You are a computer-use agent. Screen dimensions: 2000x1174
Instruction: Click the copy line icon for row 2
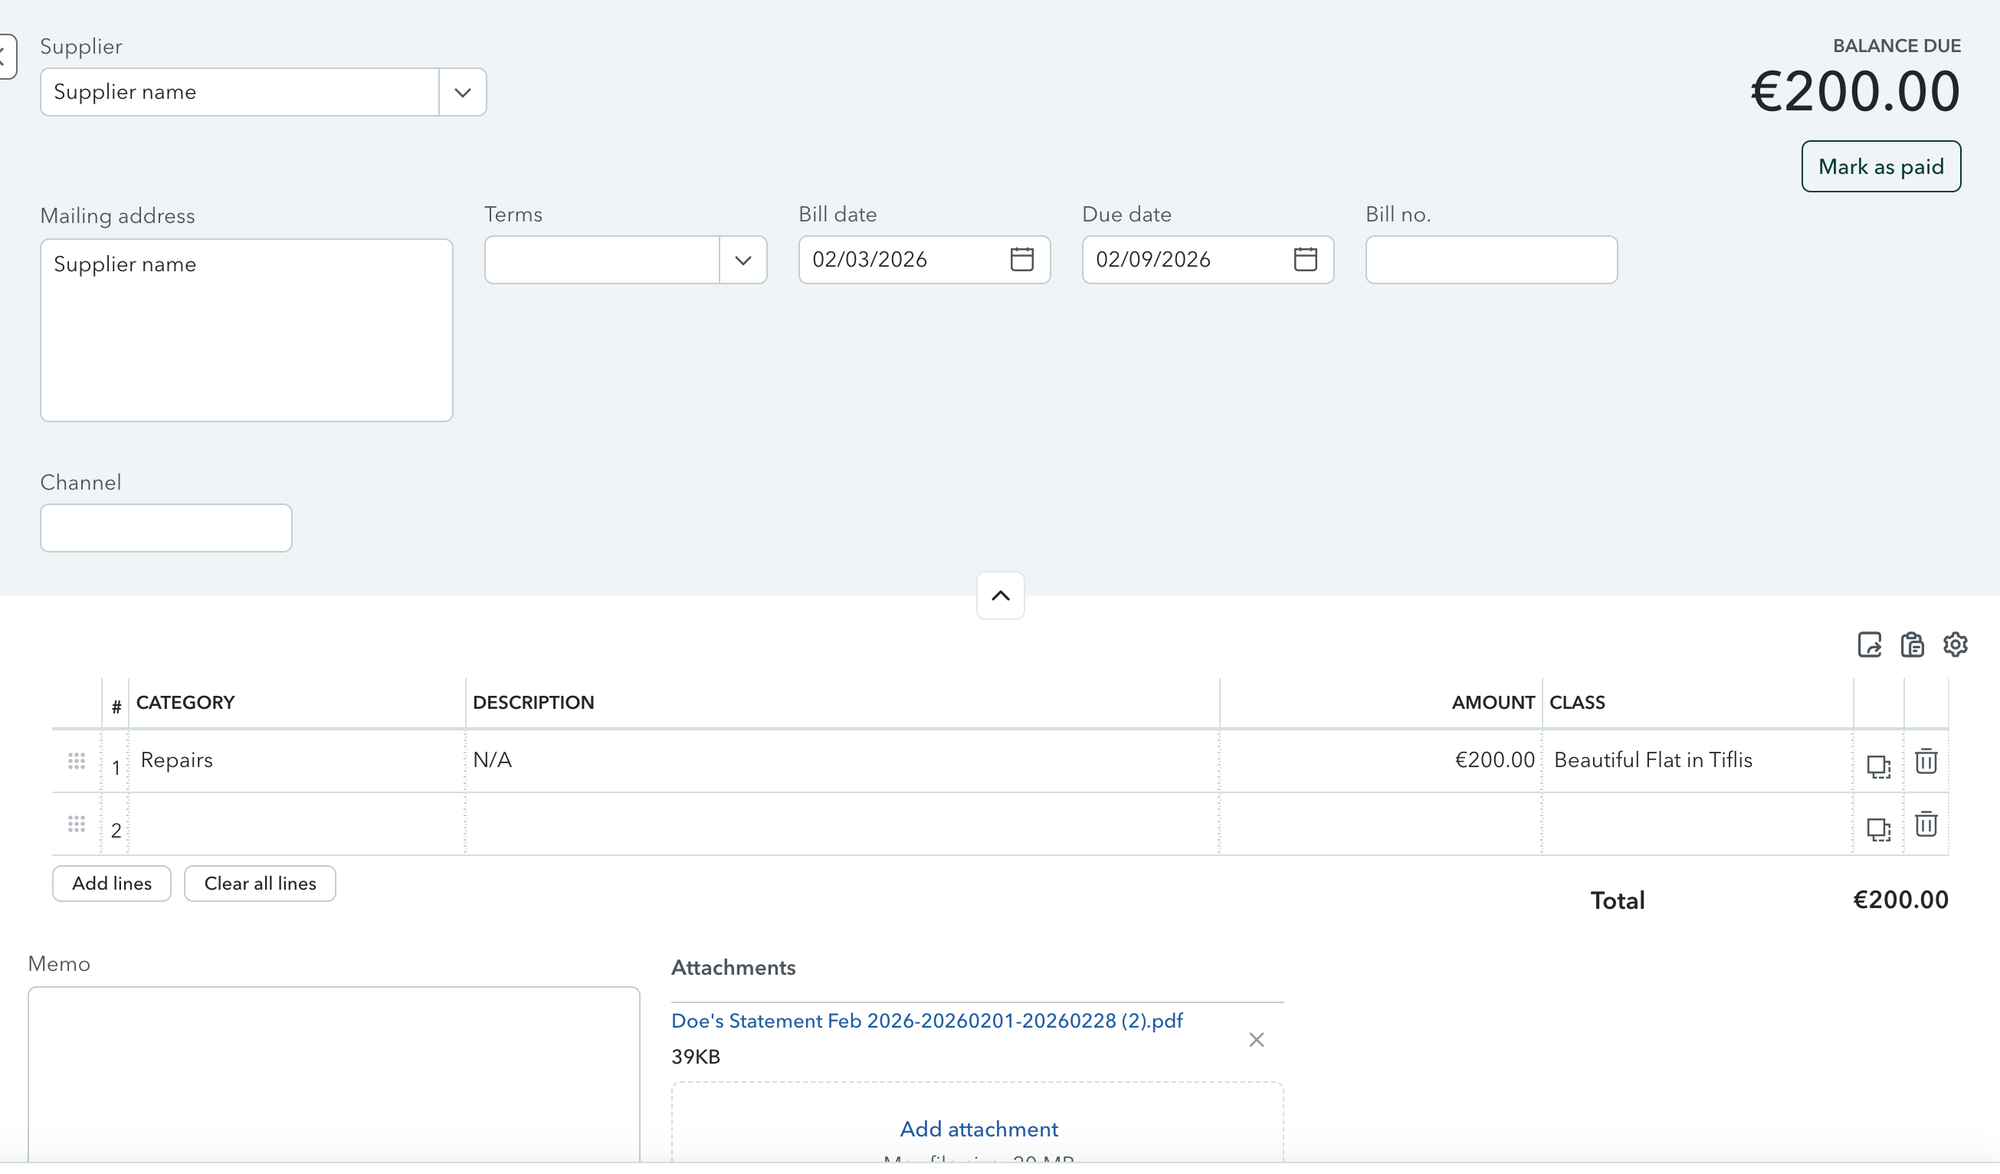coord(1878,829)
